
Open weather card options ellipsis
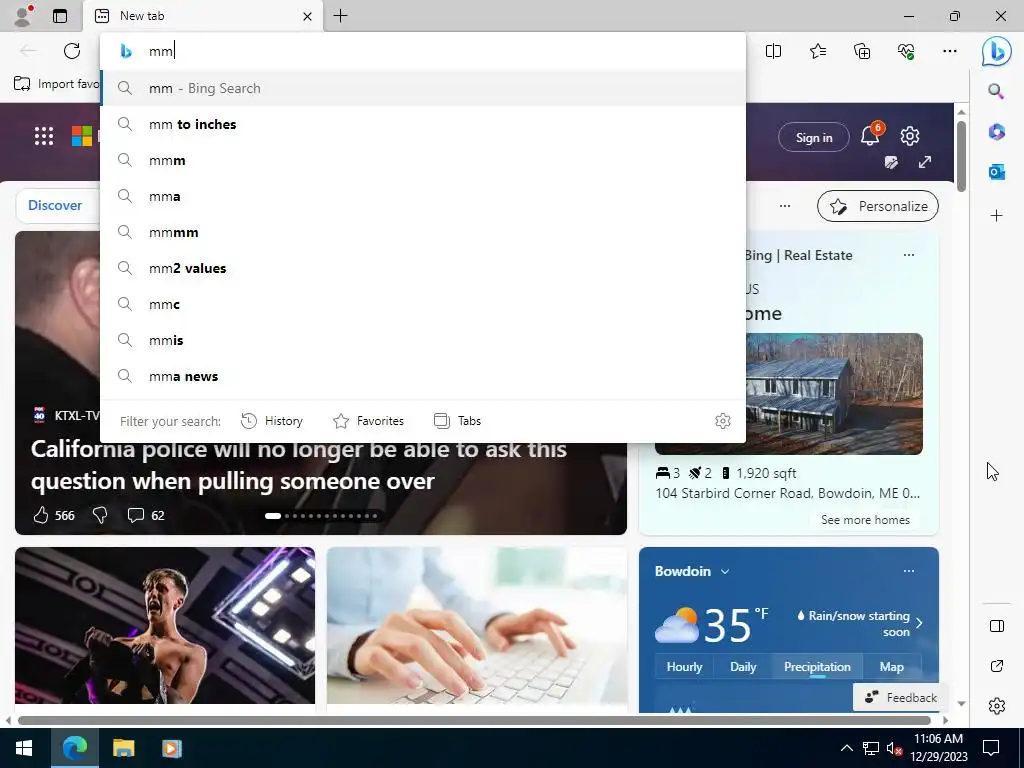[908, 571]
